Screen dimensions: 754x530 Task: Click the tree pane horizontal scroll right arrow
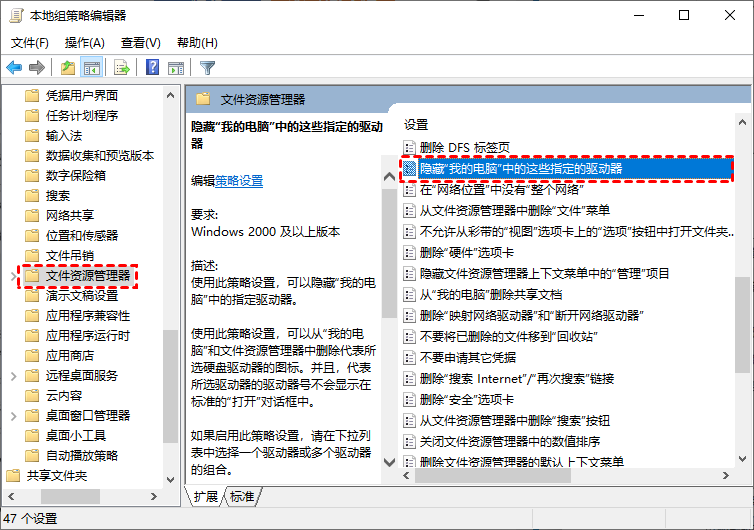point(154,496)
